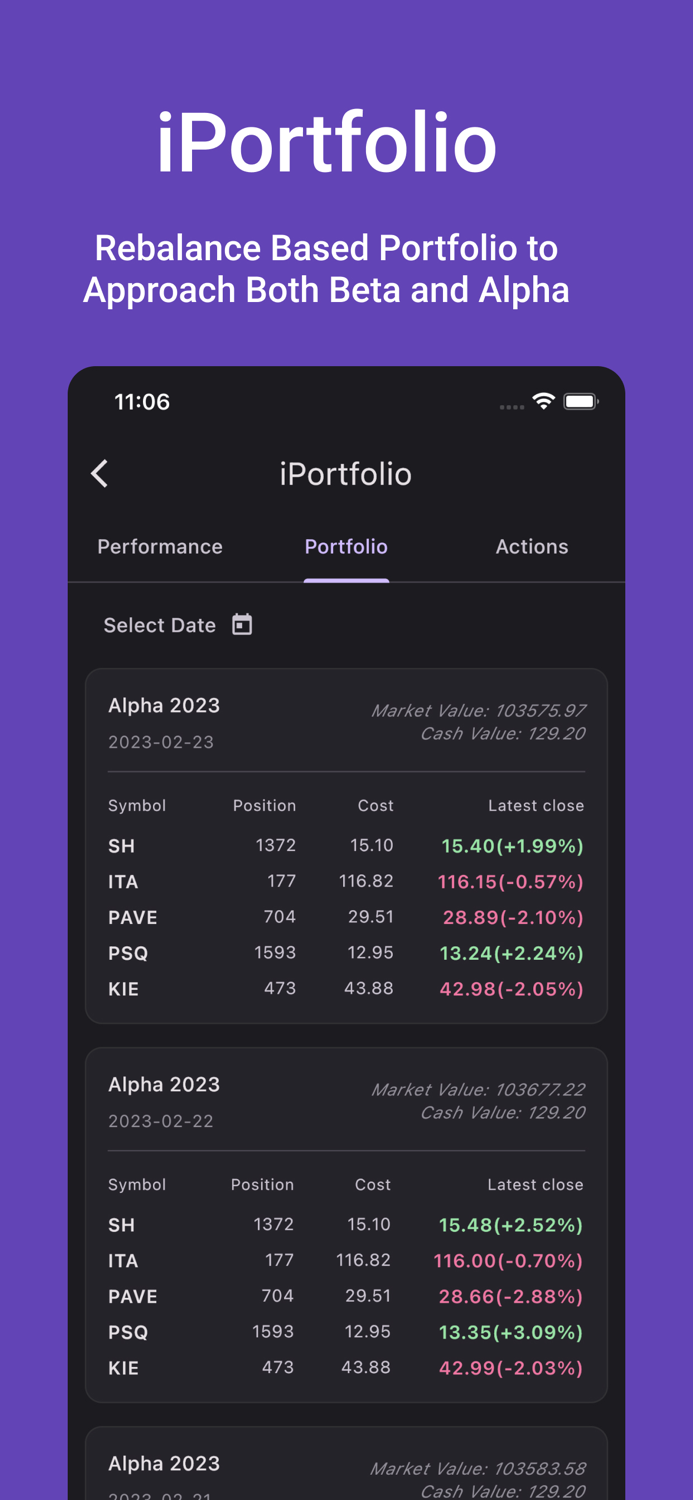Expand the Alpha 2023 card dated 2023-02-22
Image resolution: width=693 pixels, height=1500 pixels.
164,1084
